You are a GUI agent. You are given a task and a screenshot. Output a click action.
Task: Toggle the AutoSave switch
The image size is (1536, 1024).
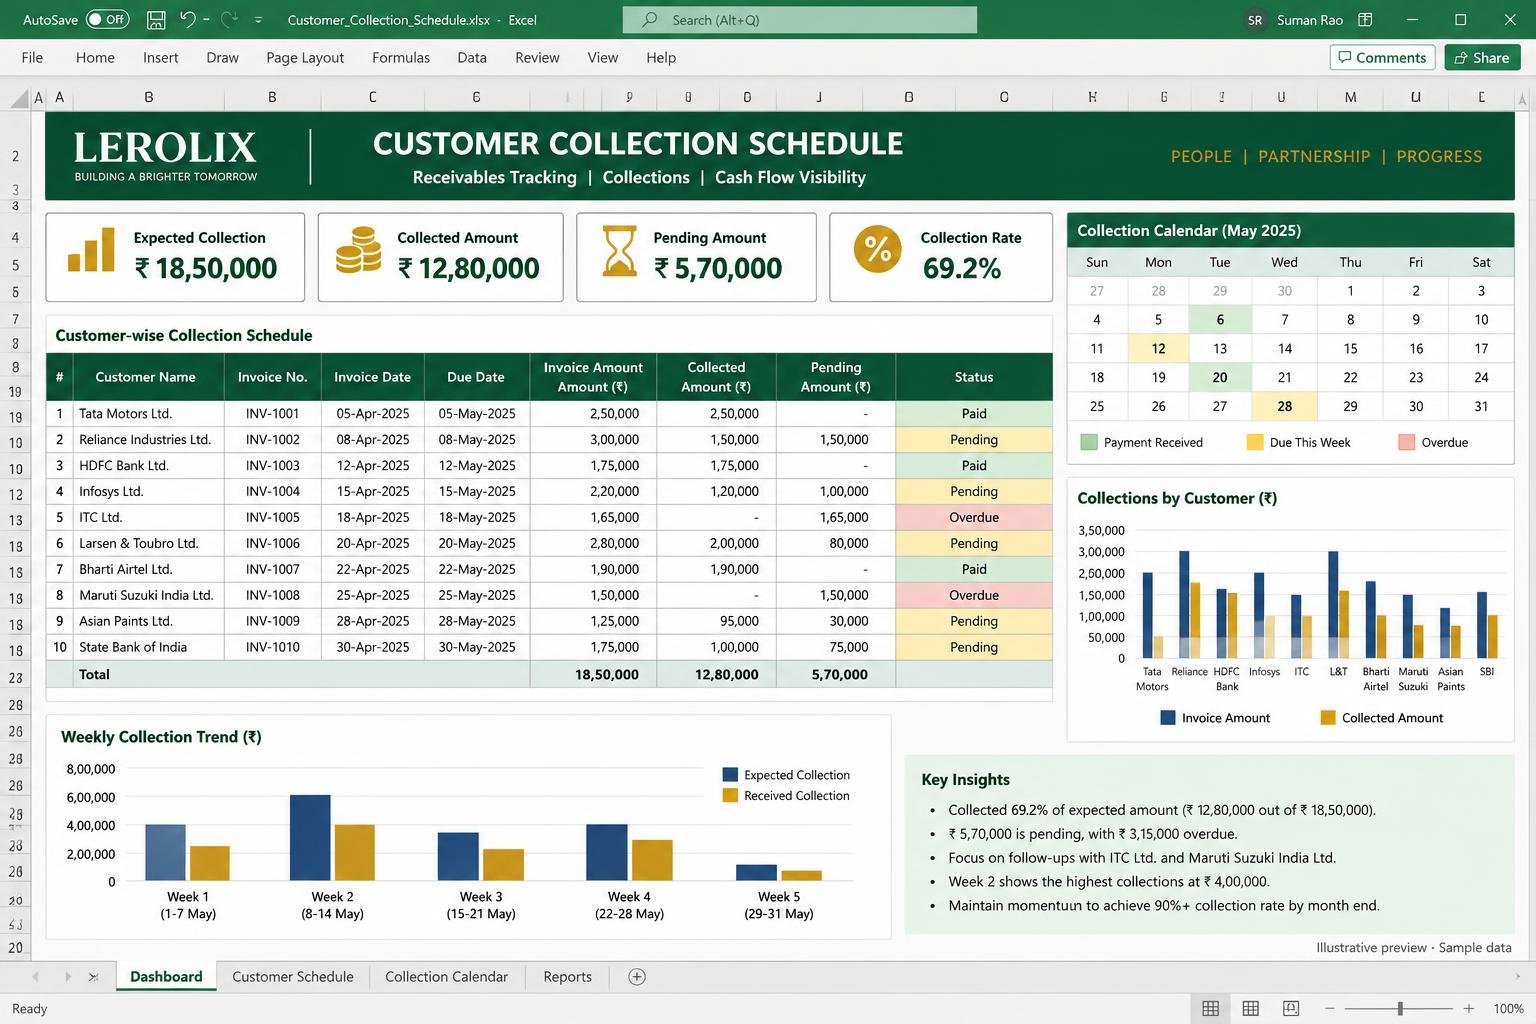(107, 19)
